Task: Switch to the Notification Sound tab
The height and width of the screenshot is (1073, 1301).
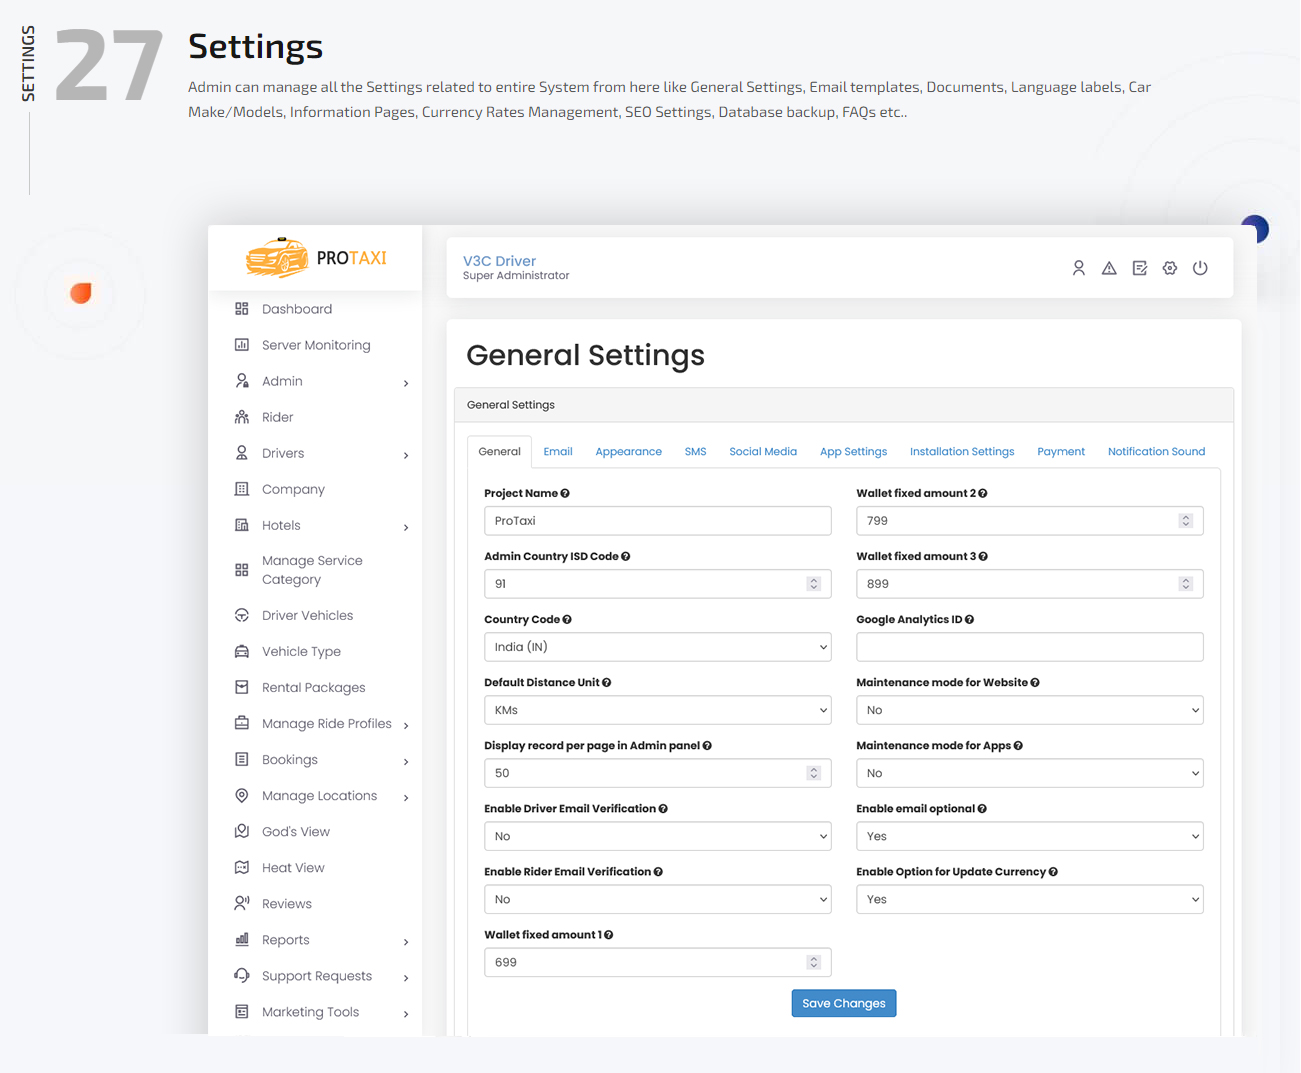Action: pyautogui.click(x=1156, y=451)
